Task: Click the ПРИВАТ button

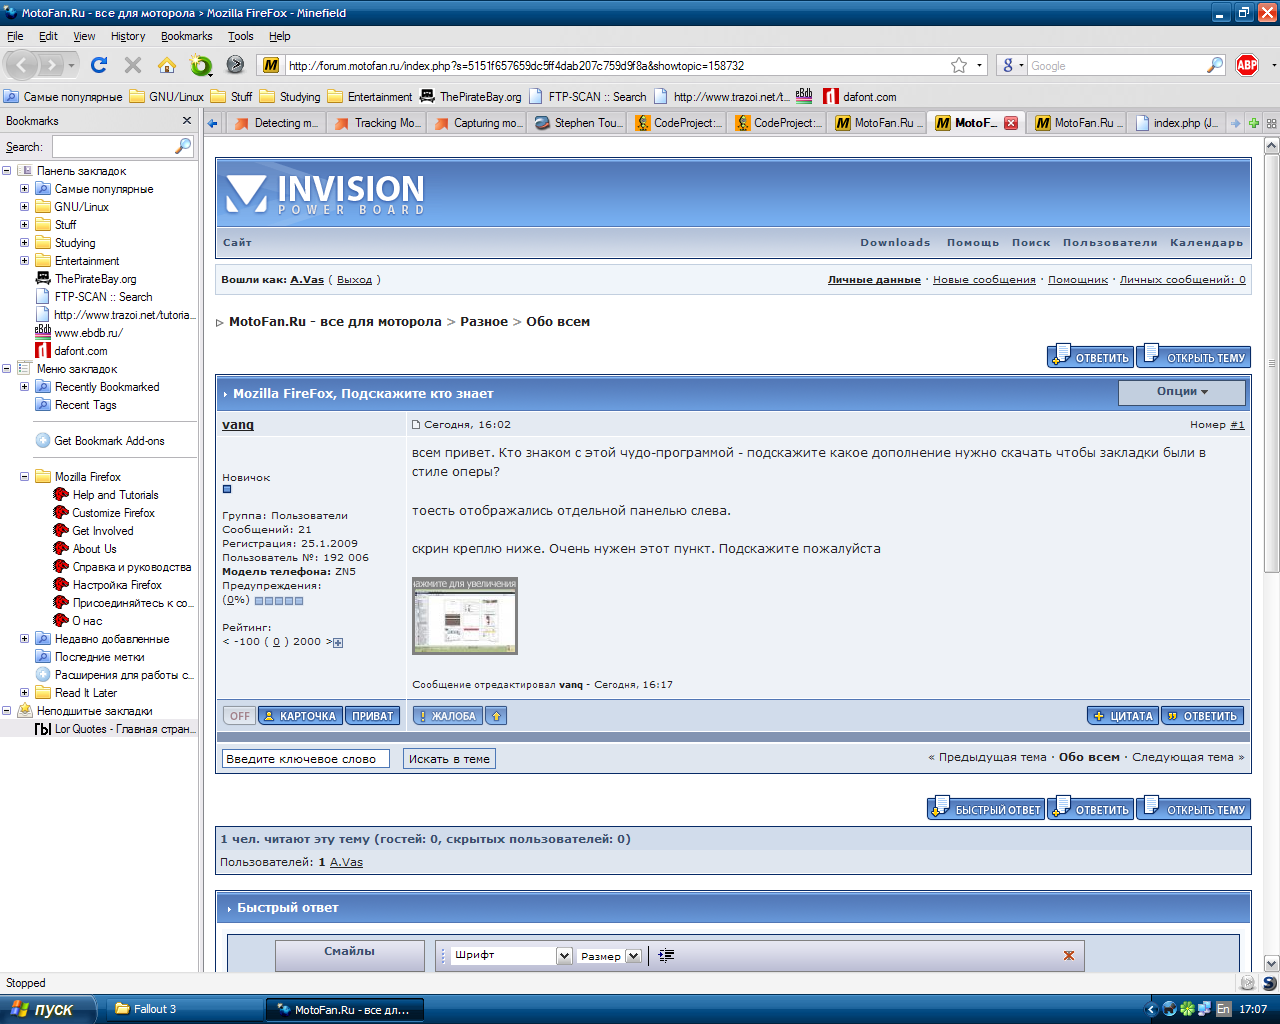Action: click(x=372, y=716)
